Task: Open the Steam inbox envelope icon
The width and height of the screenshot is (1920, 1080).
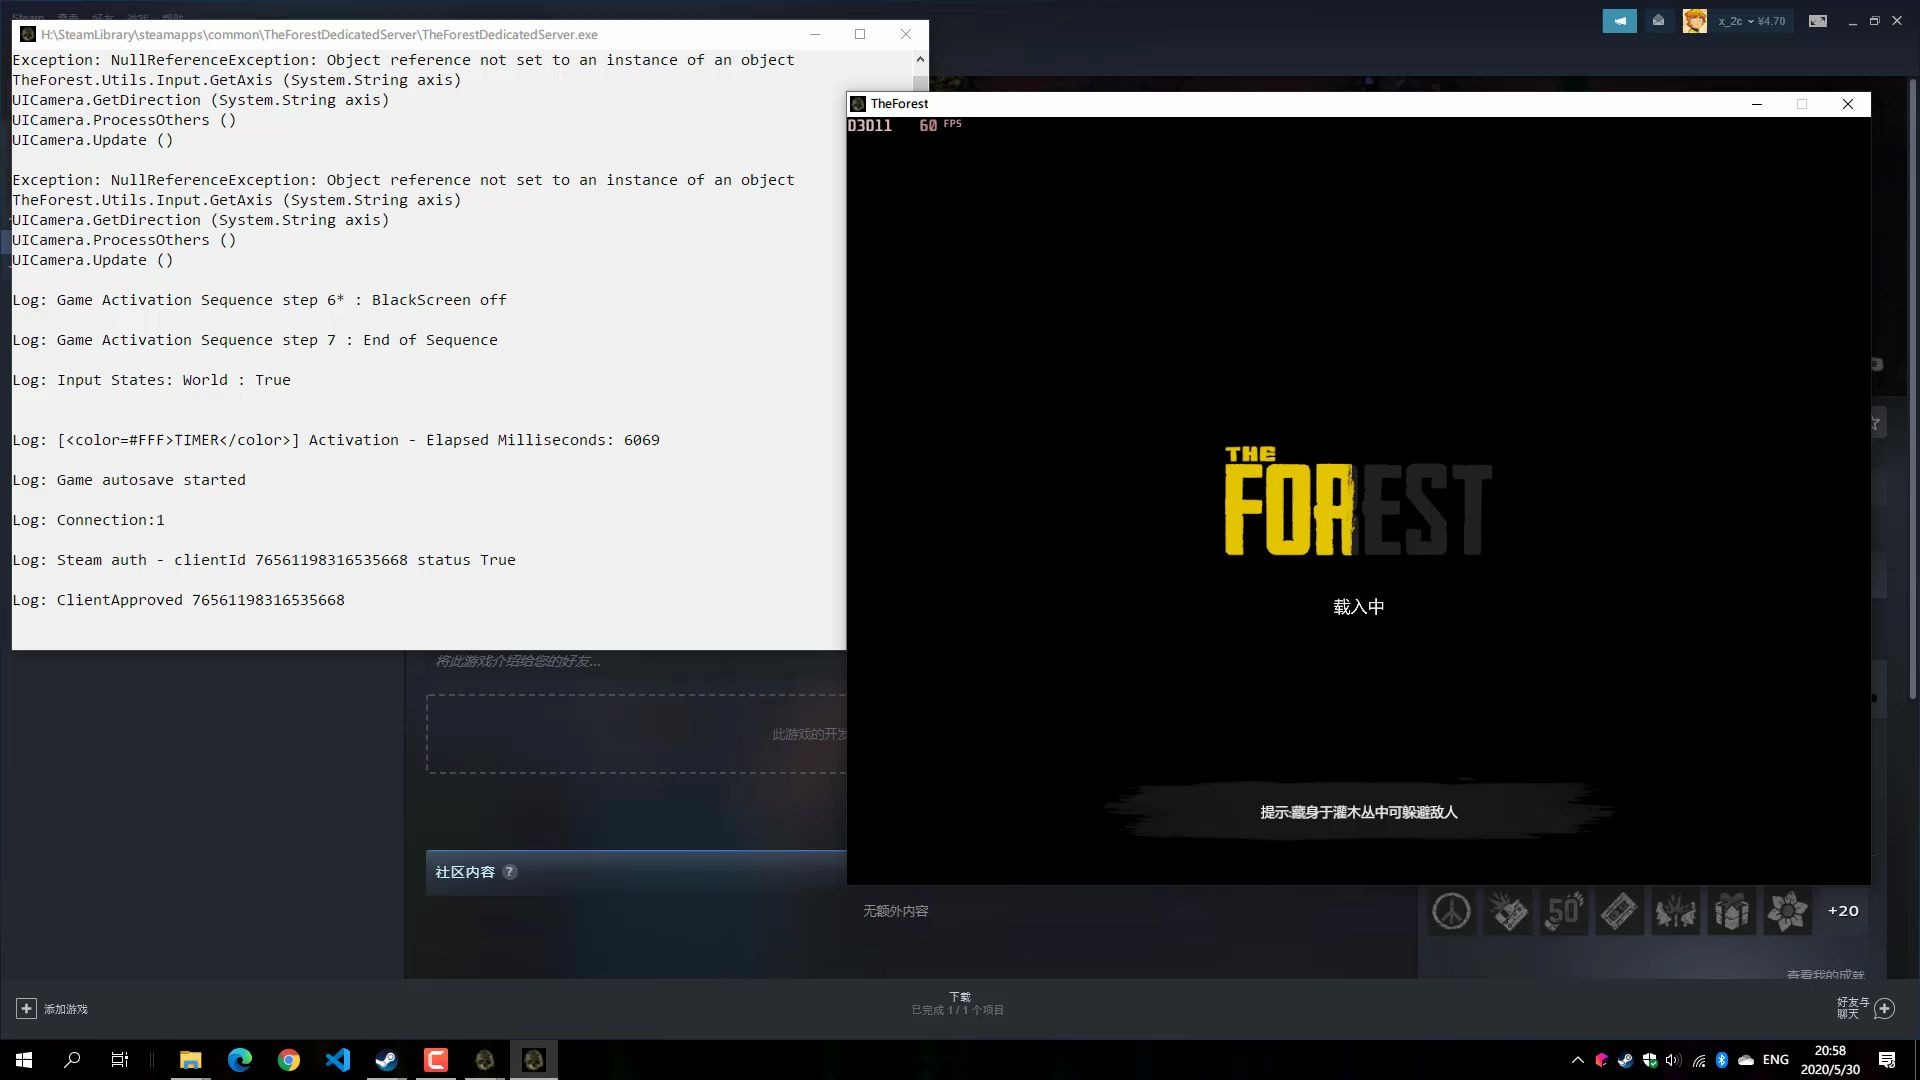Action: (x=1658, y=21)
